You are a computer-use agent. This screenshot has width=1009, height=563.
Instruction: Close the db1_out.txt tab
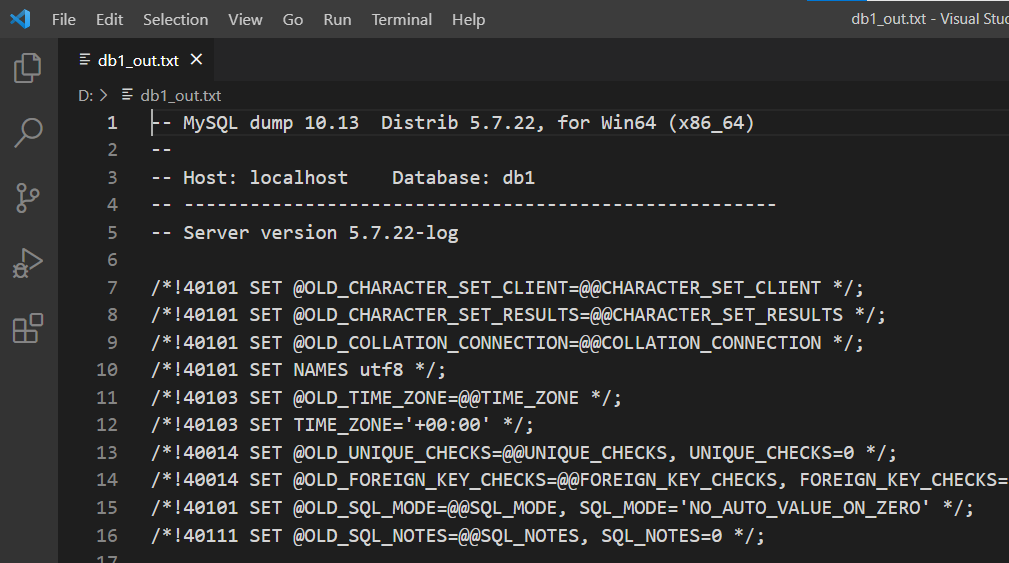coord(196,60)
